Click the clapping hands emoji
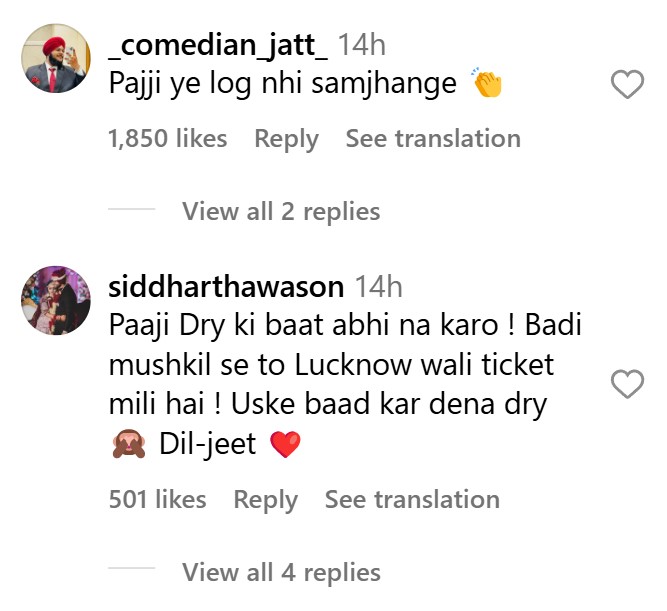667x611 pixels. [x=487, y=83]
